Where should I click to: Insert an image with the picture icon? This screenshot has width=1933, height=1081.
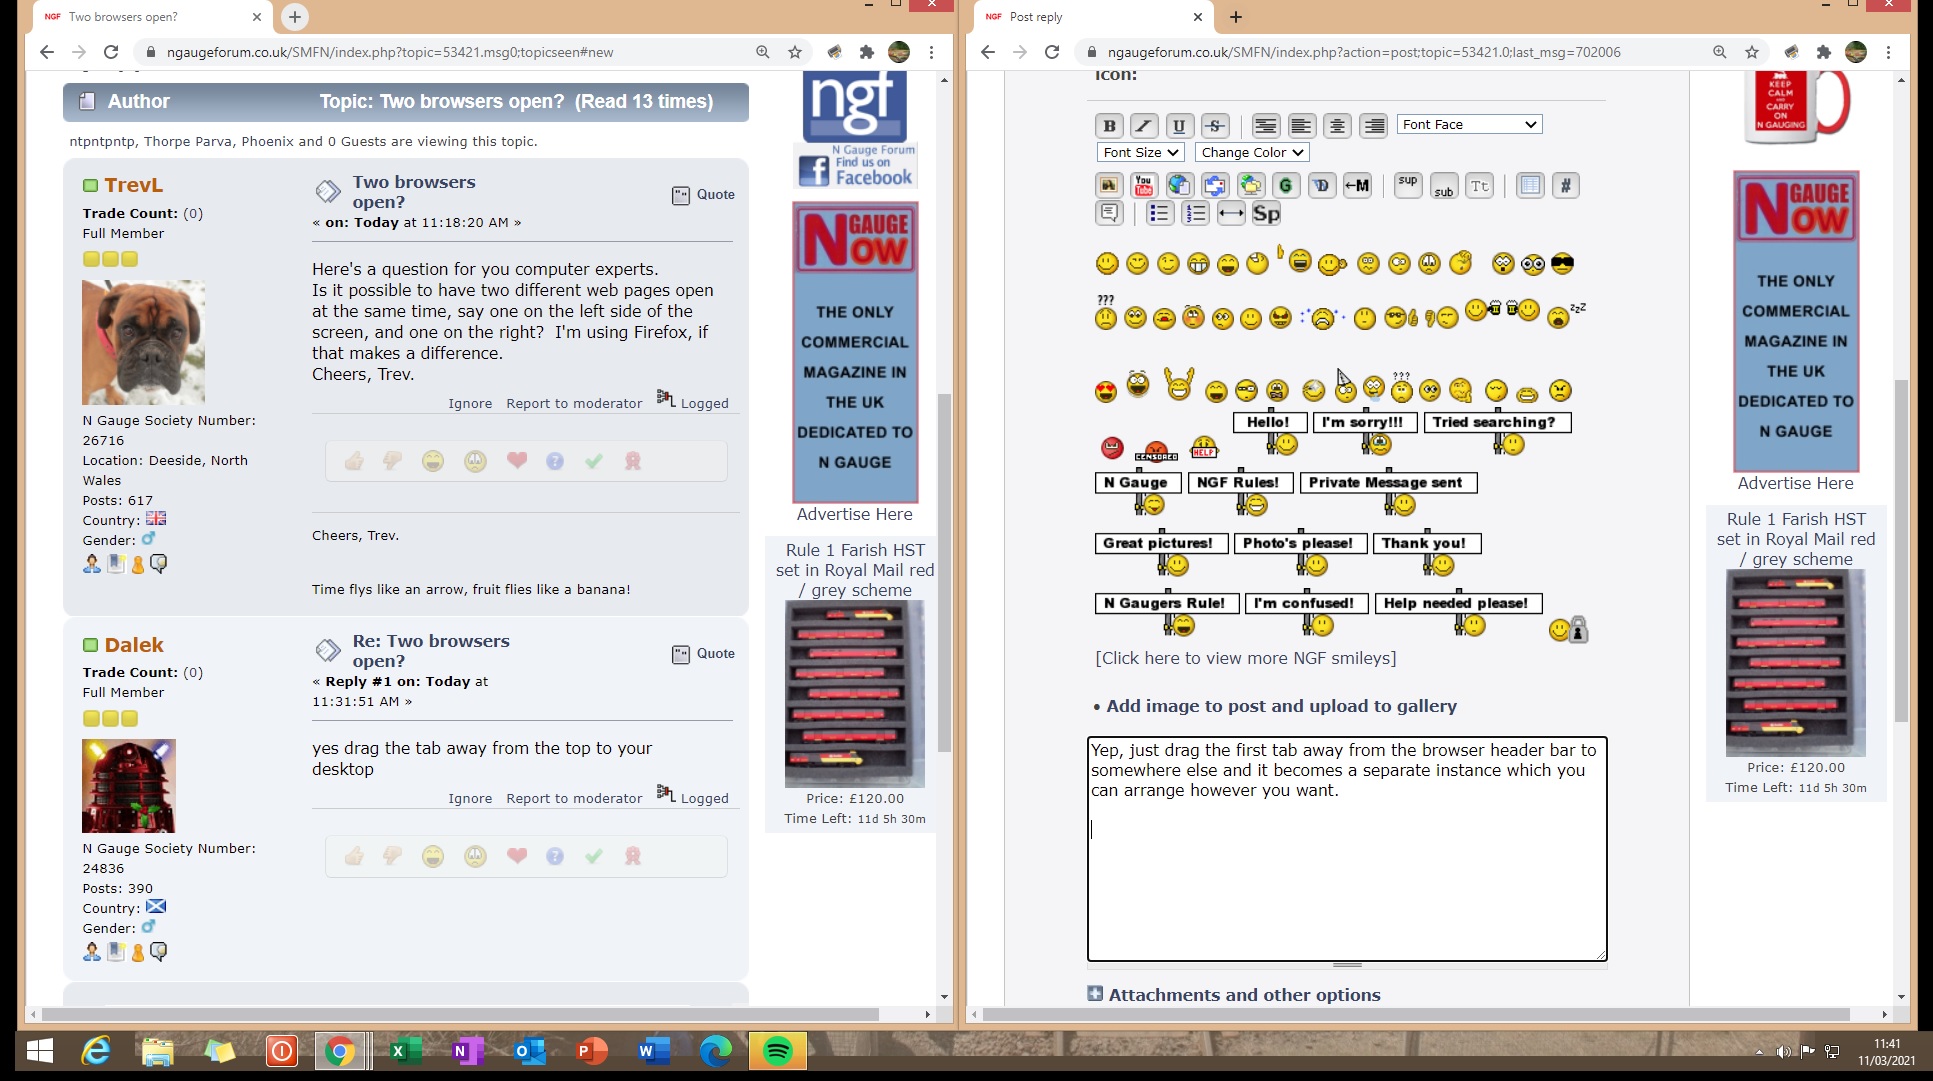point(1109,185)
